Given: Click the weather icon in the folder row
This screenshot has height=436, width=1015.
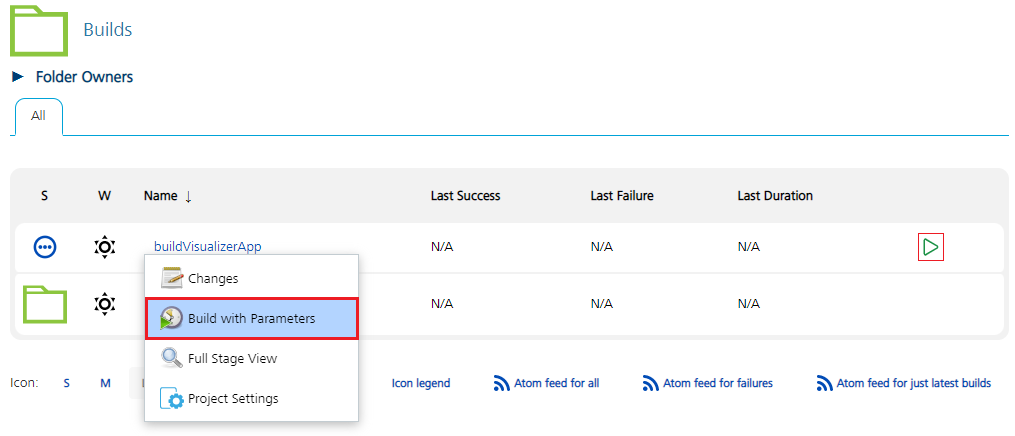Looking at the screenshot, I should (x=104, y=303).
